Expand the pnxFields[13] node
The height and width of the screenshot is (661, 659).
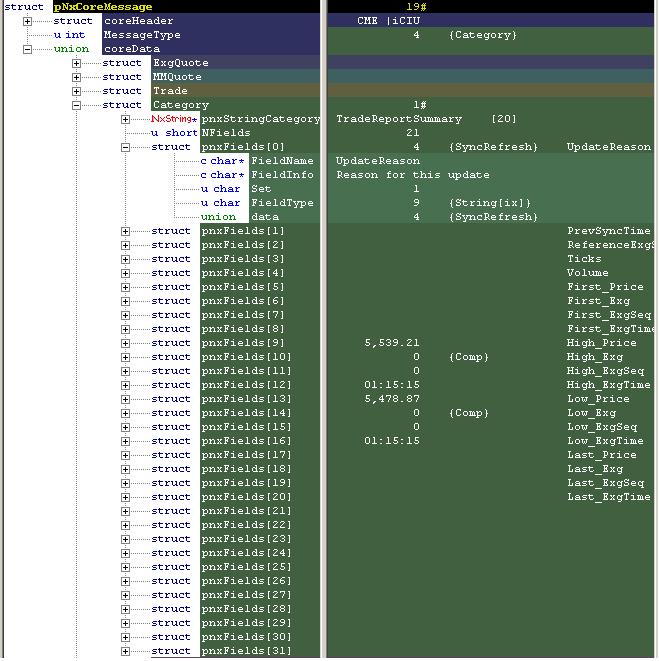coord(125,399)
